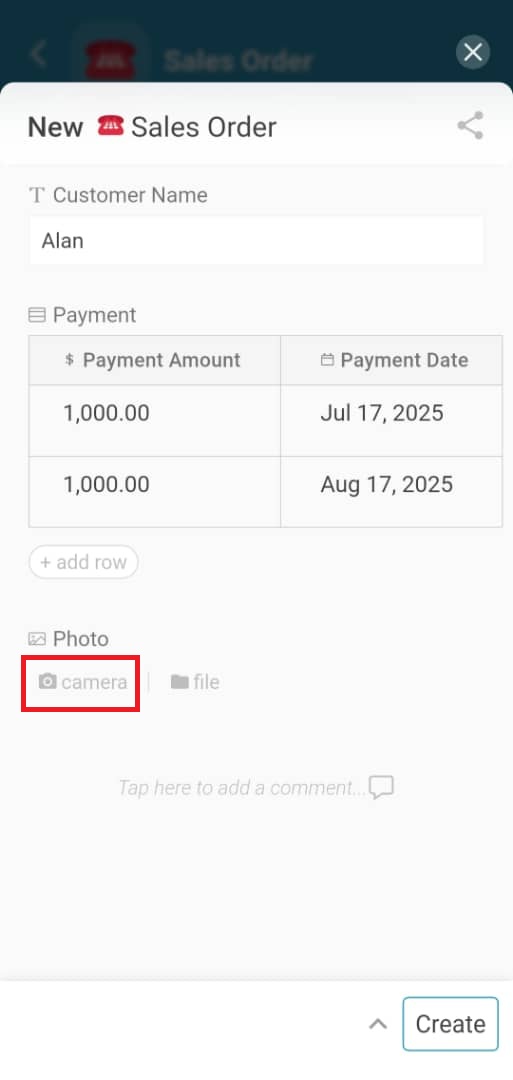Expand options with the chevron beside Create
The width and height of the screenshot is (513, 1080).
tap(377, 1024)
